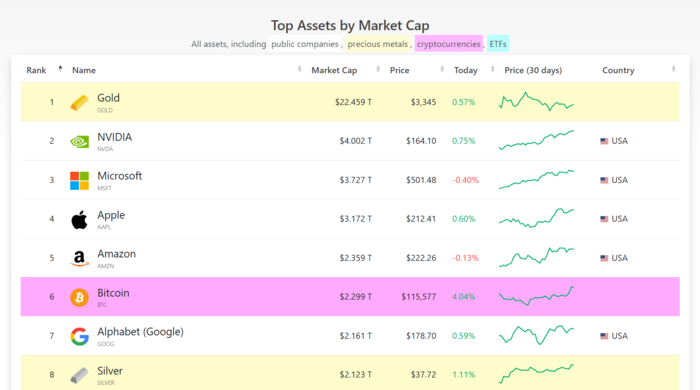Screen dimensions: 700x390
Task: Sort by Today change column arrows
Action: tap(492, 69)
